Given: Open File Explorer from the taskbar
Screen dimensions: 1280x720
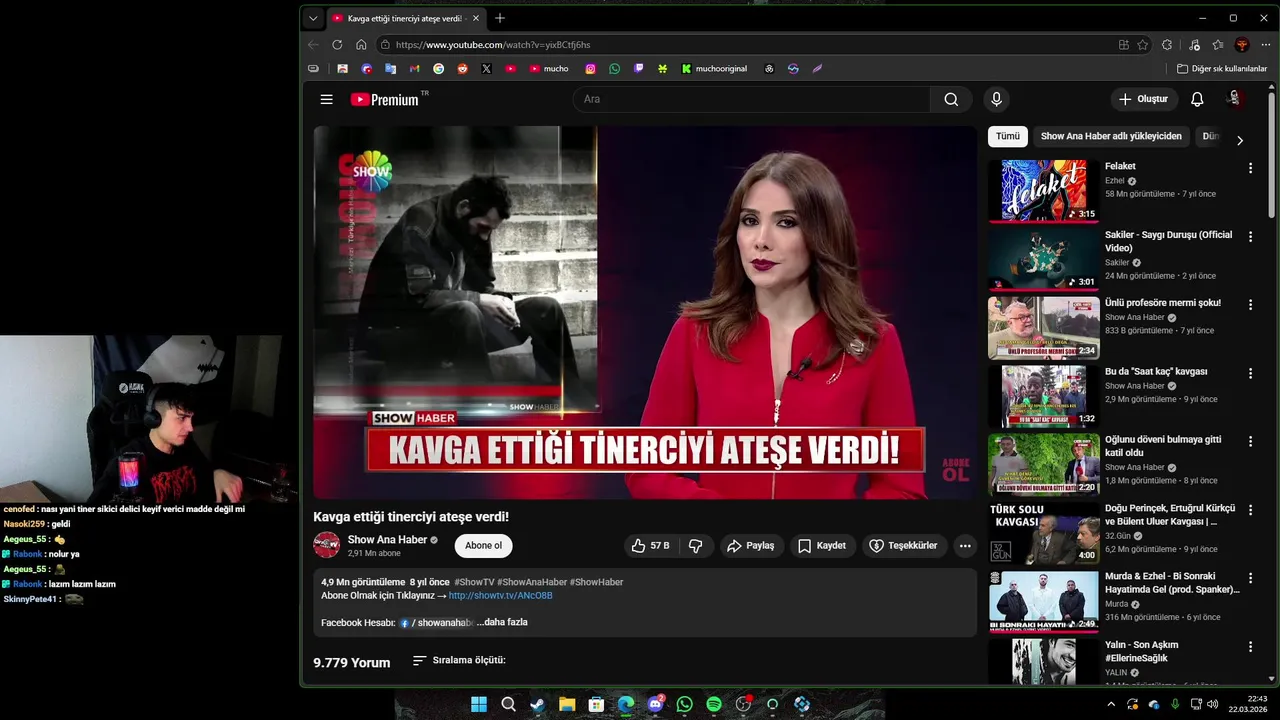Looking at the screenshot, I should pos(567,704).
